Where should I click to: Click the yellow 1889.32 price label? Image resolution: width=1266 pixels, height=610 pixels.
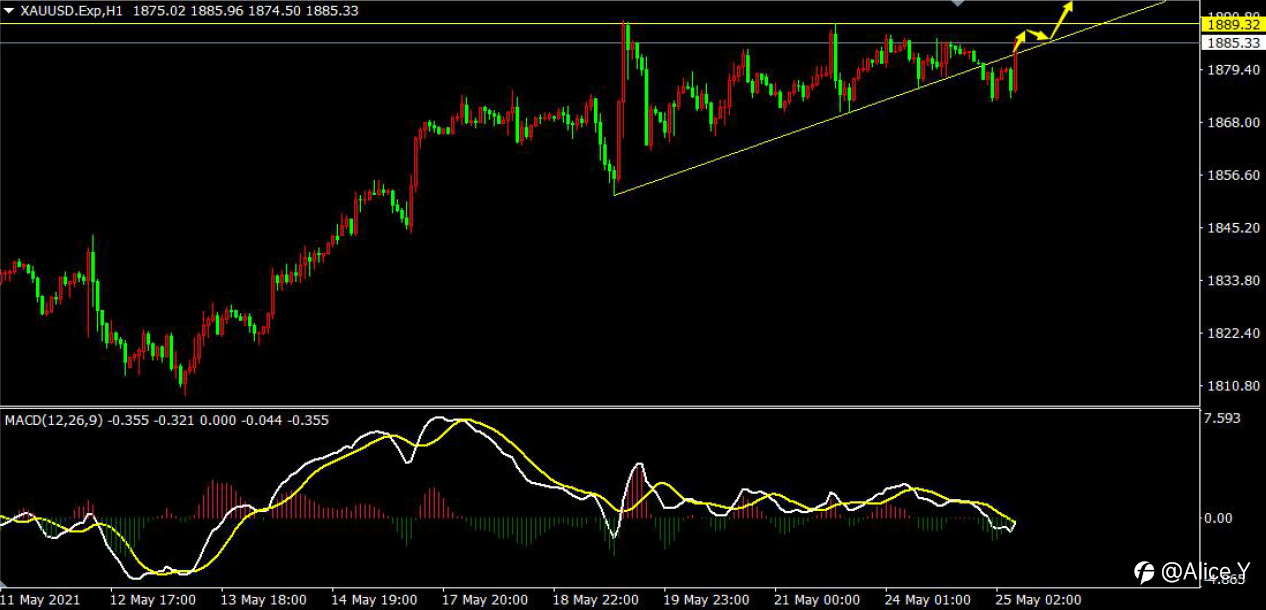pos(1232,24)
